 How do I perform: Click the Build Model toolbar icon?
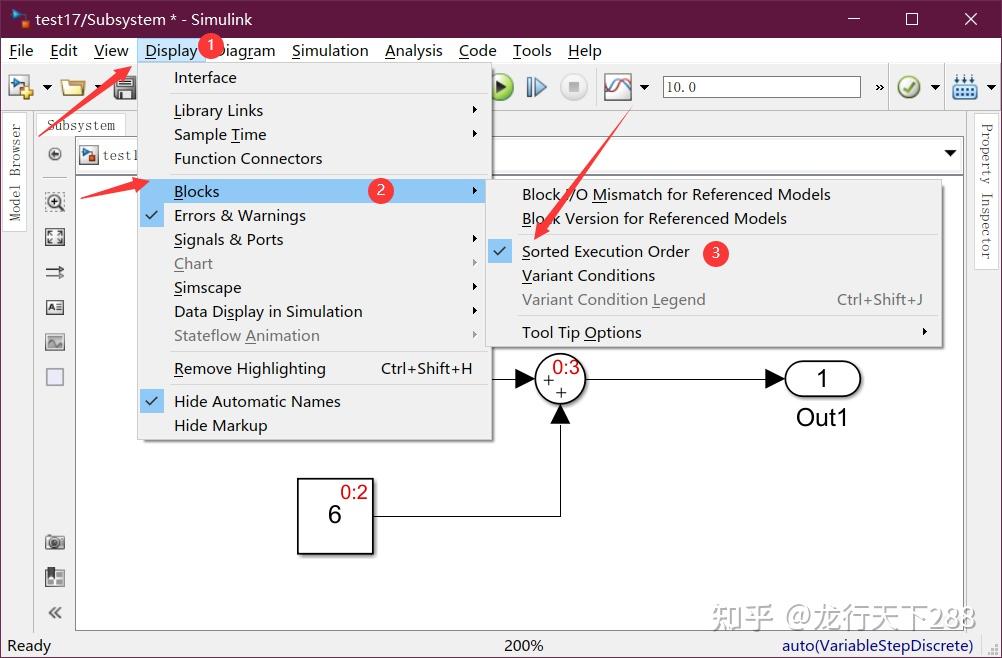click(964, 87)
